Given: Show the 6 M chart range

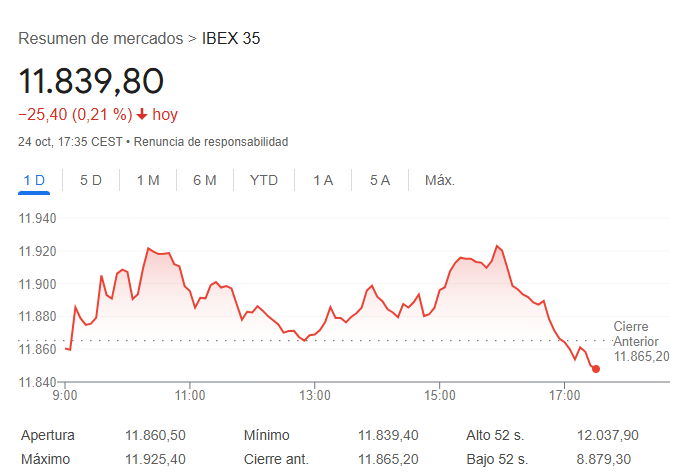Looking at the screenshot, I should [x=205, y=180].
